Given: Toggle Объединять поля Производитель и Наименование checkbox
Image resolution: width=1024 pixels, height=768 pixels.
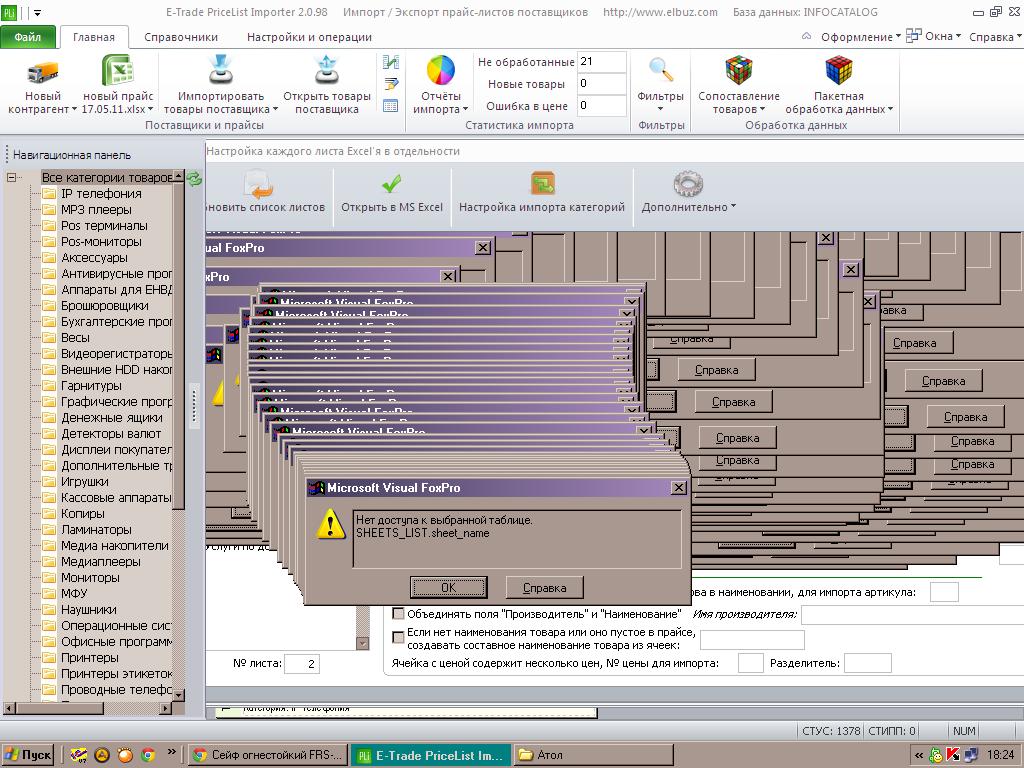Looking at the screenshot, I should tap(398, 614).
